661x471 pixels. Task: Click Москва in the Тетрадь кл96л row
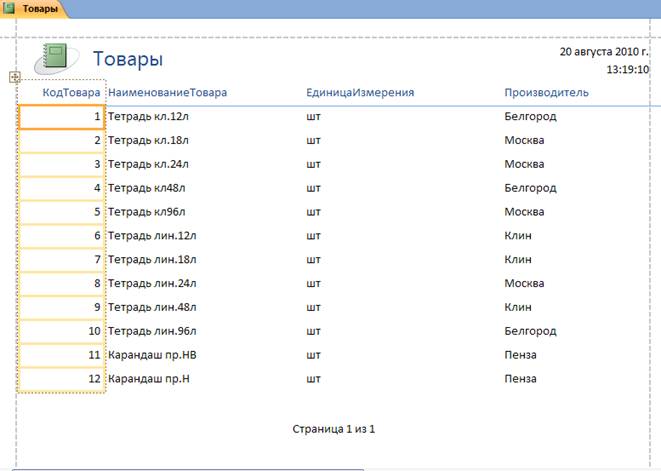point(524,212)
